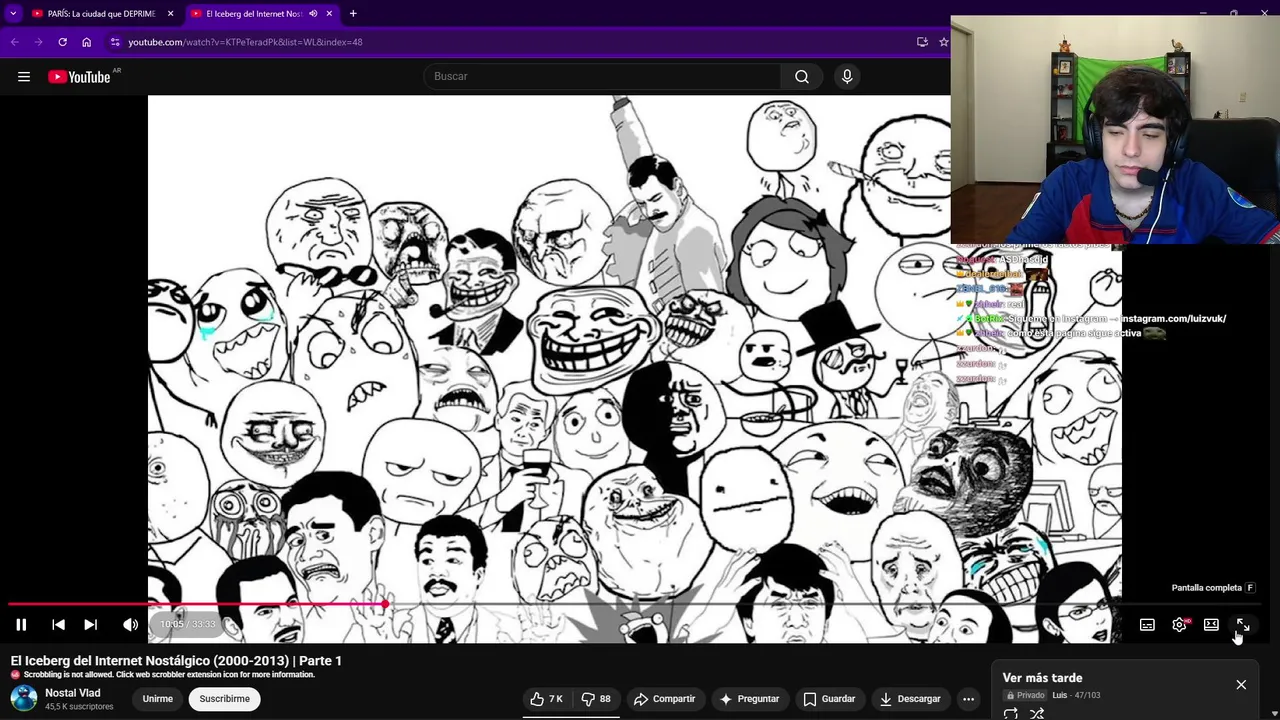Click the Preguntar button

pos(749,699)
